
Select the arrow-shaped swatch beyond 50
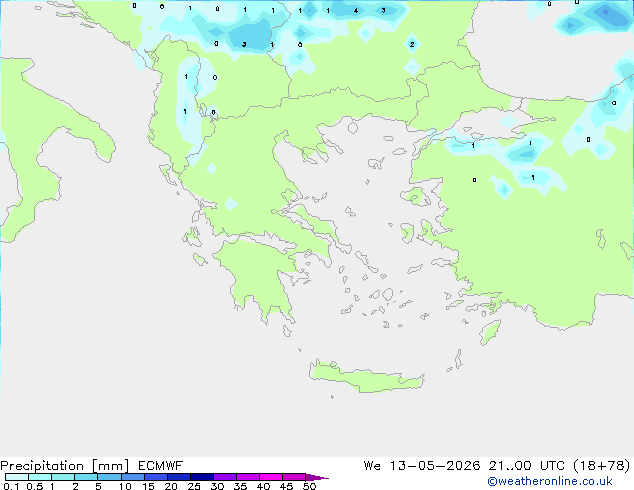[x=316, y=477]
